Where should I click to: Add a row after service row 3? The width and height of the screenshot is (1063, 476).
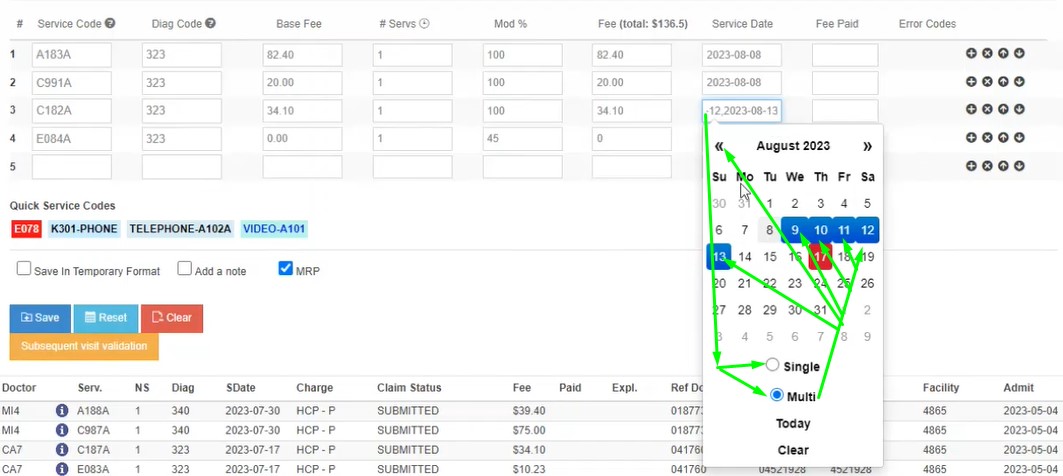coord(971,109)
